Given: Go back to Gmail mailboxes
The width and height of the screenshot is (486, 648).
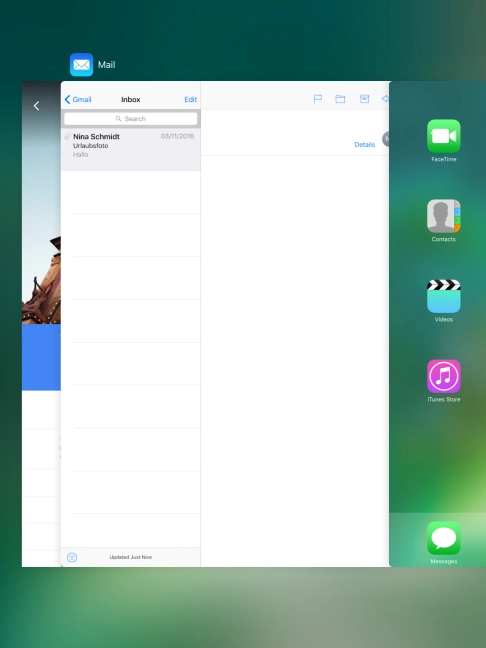Looking at the screenshot, I should click(x=78, y=99).
